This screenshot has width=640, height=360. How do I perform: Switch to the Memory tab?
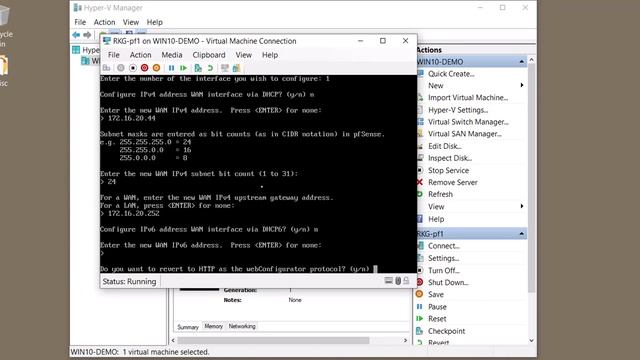click(213, 326)
